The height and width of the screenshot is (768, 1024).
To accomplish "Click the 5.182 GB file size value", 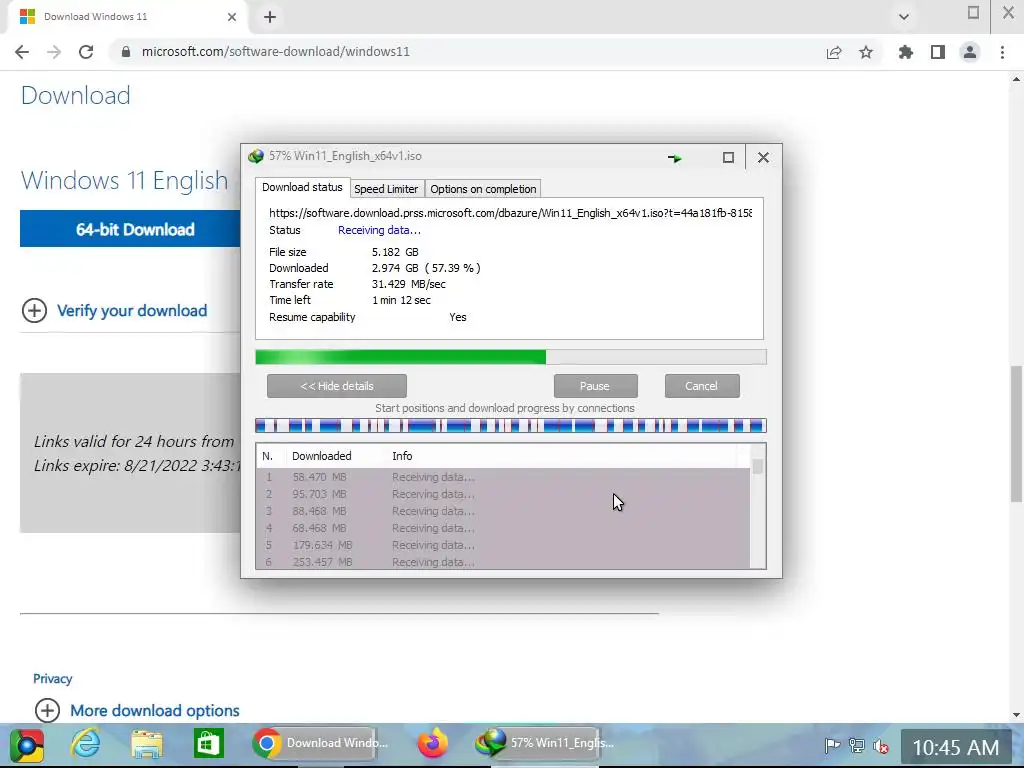I will pyautogui.click(x=395, y=252).
